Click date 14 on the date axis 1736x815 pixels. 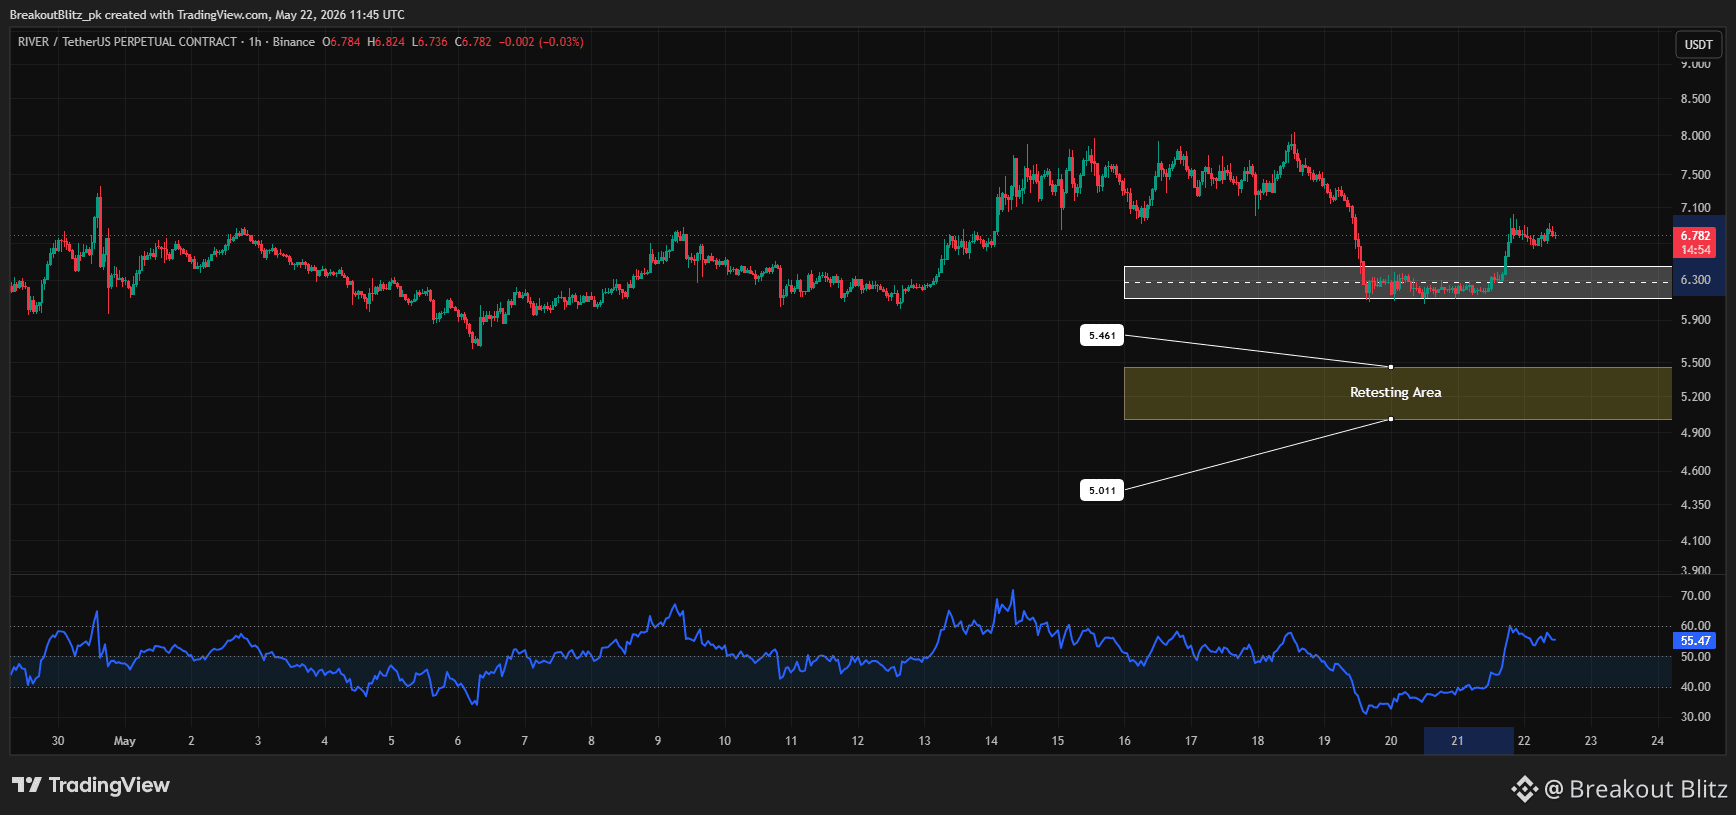point(991,741)
